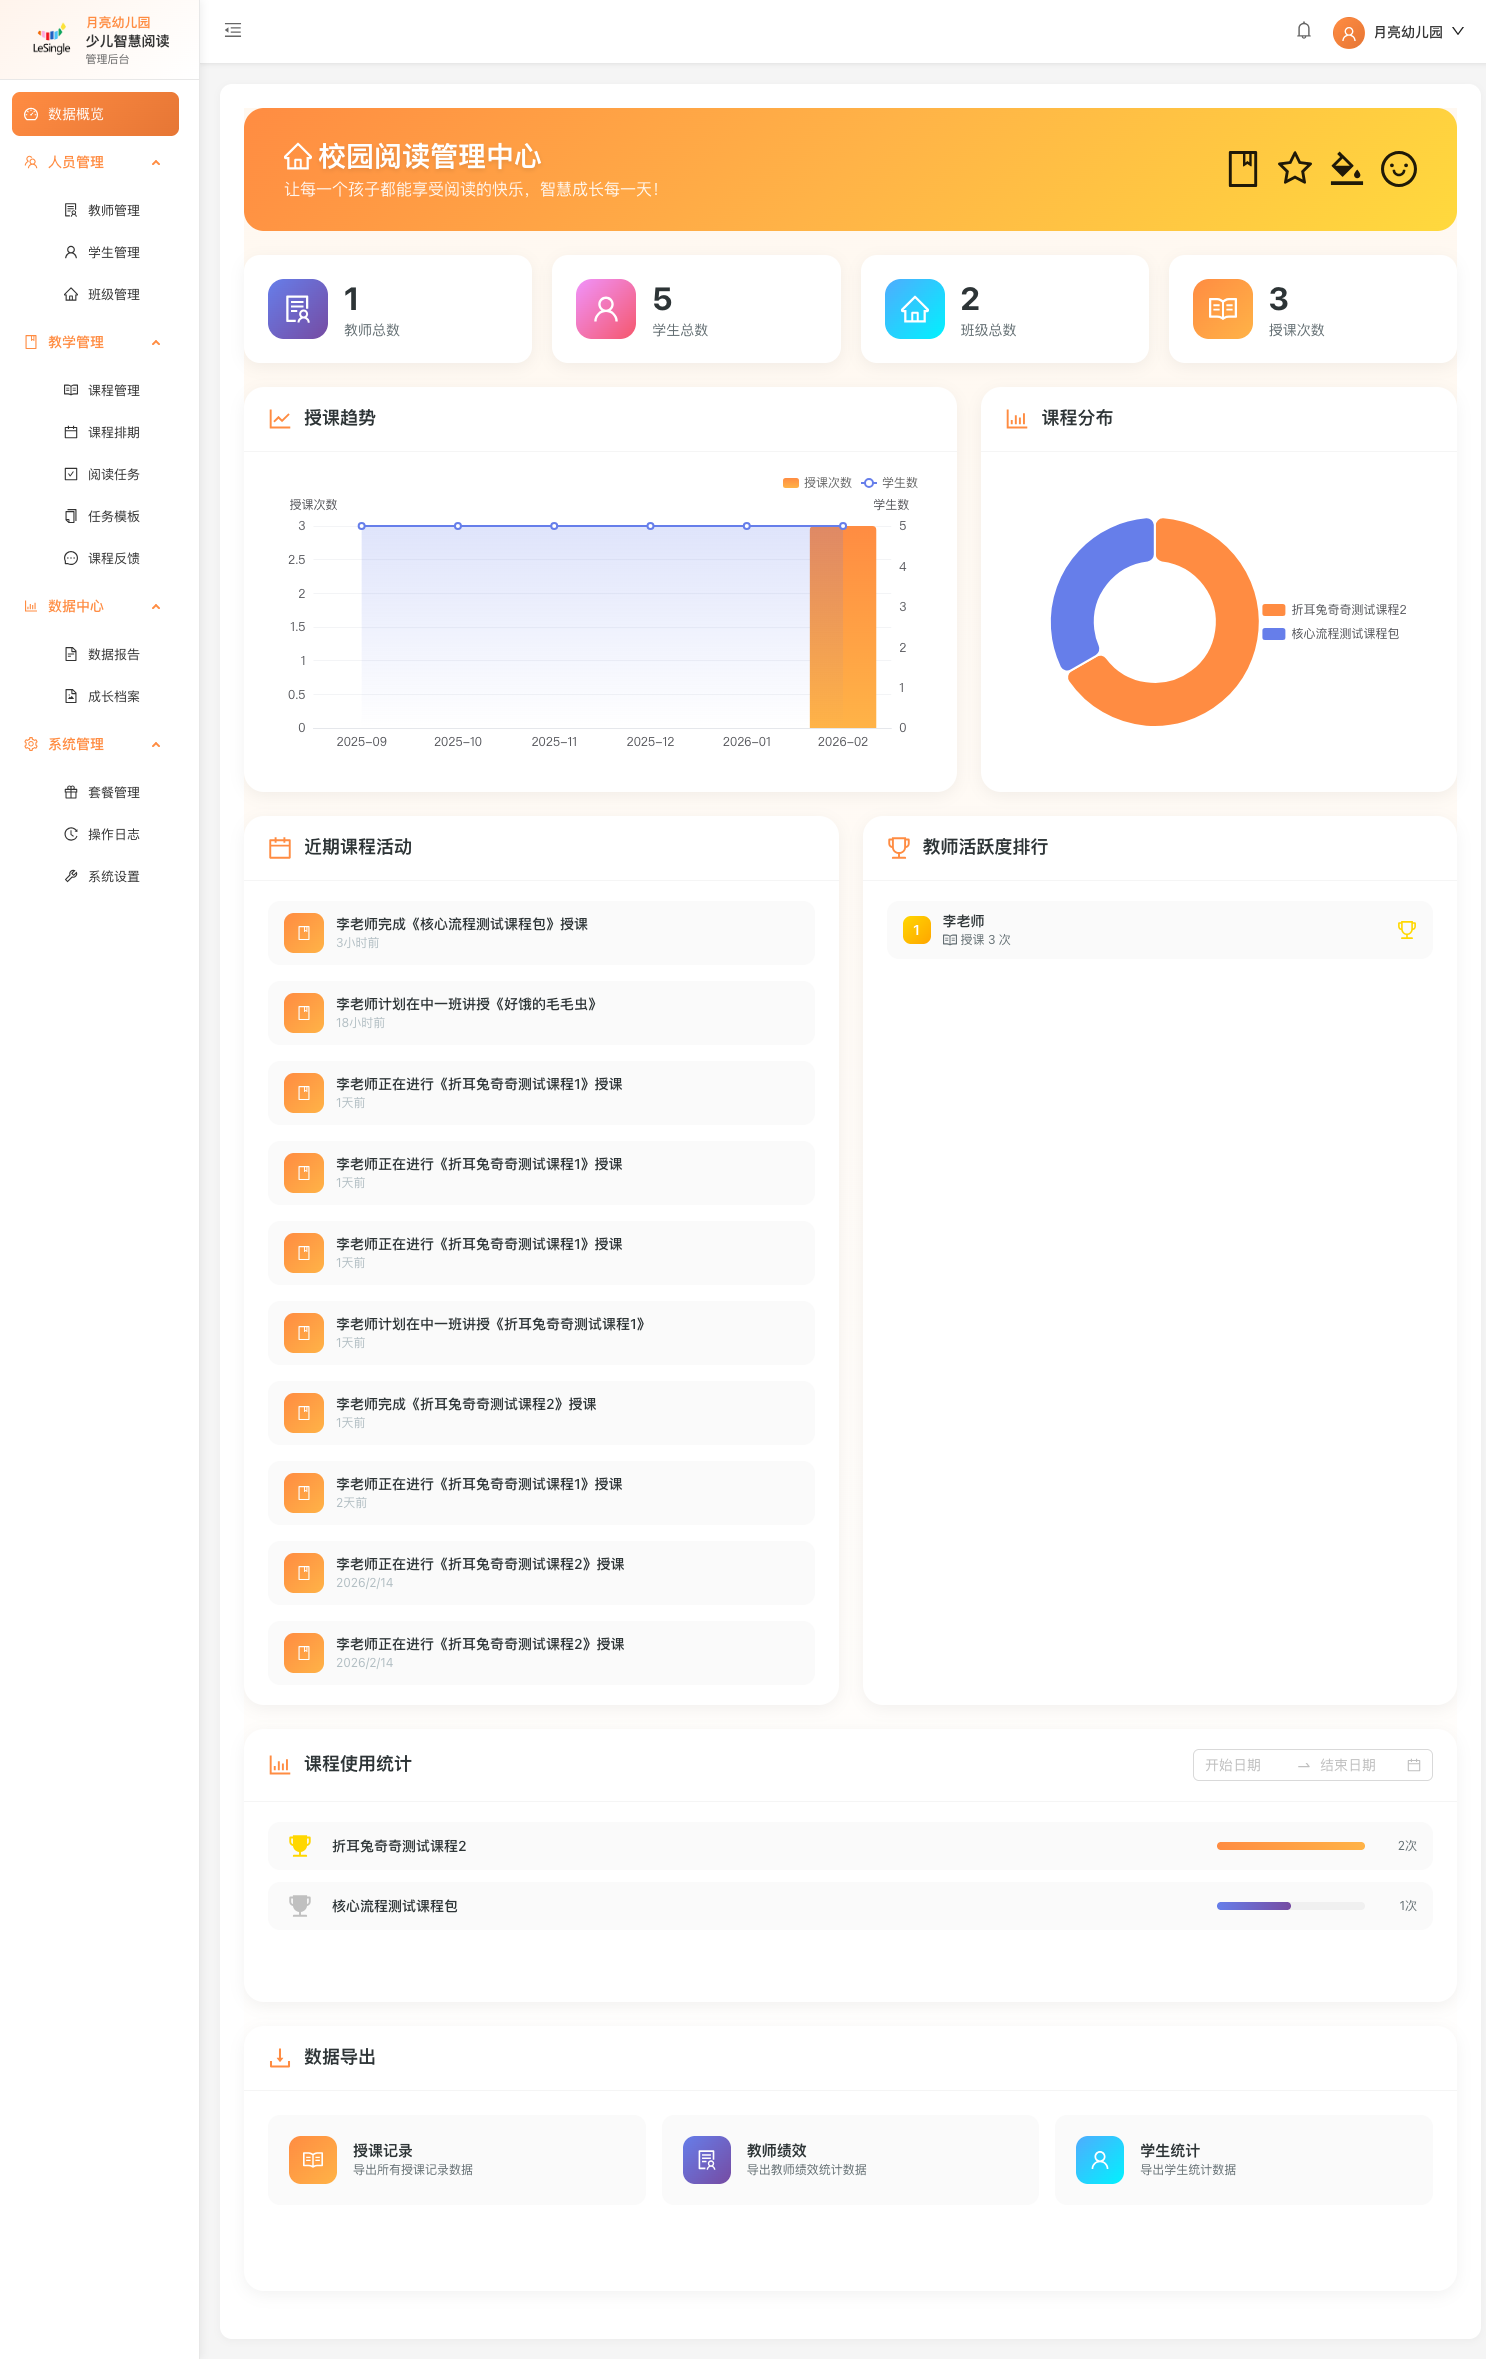Click the paint bucket icon in banner
The height and width of the screenshot is (2359, 1486).
point(1346,169)
